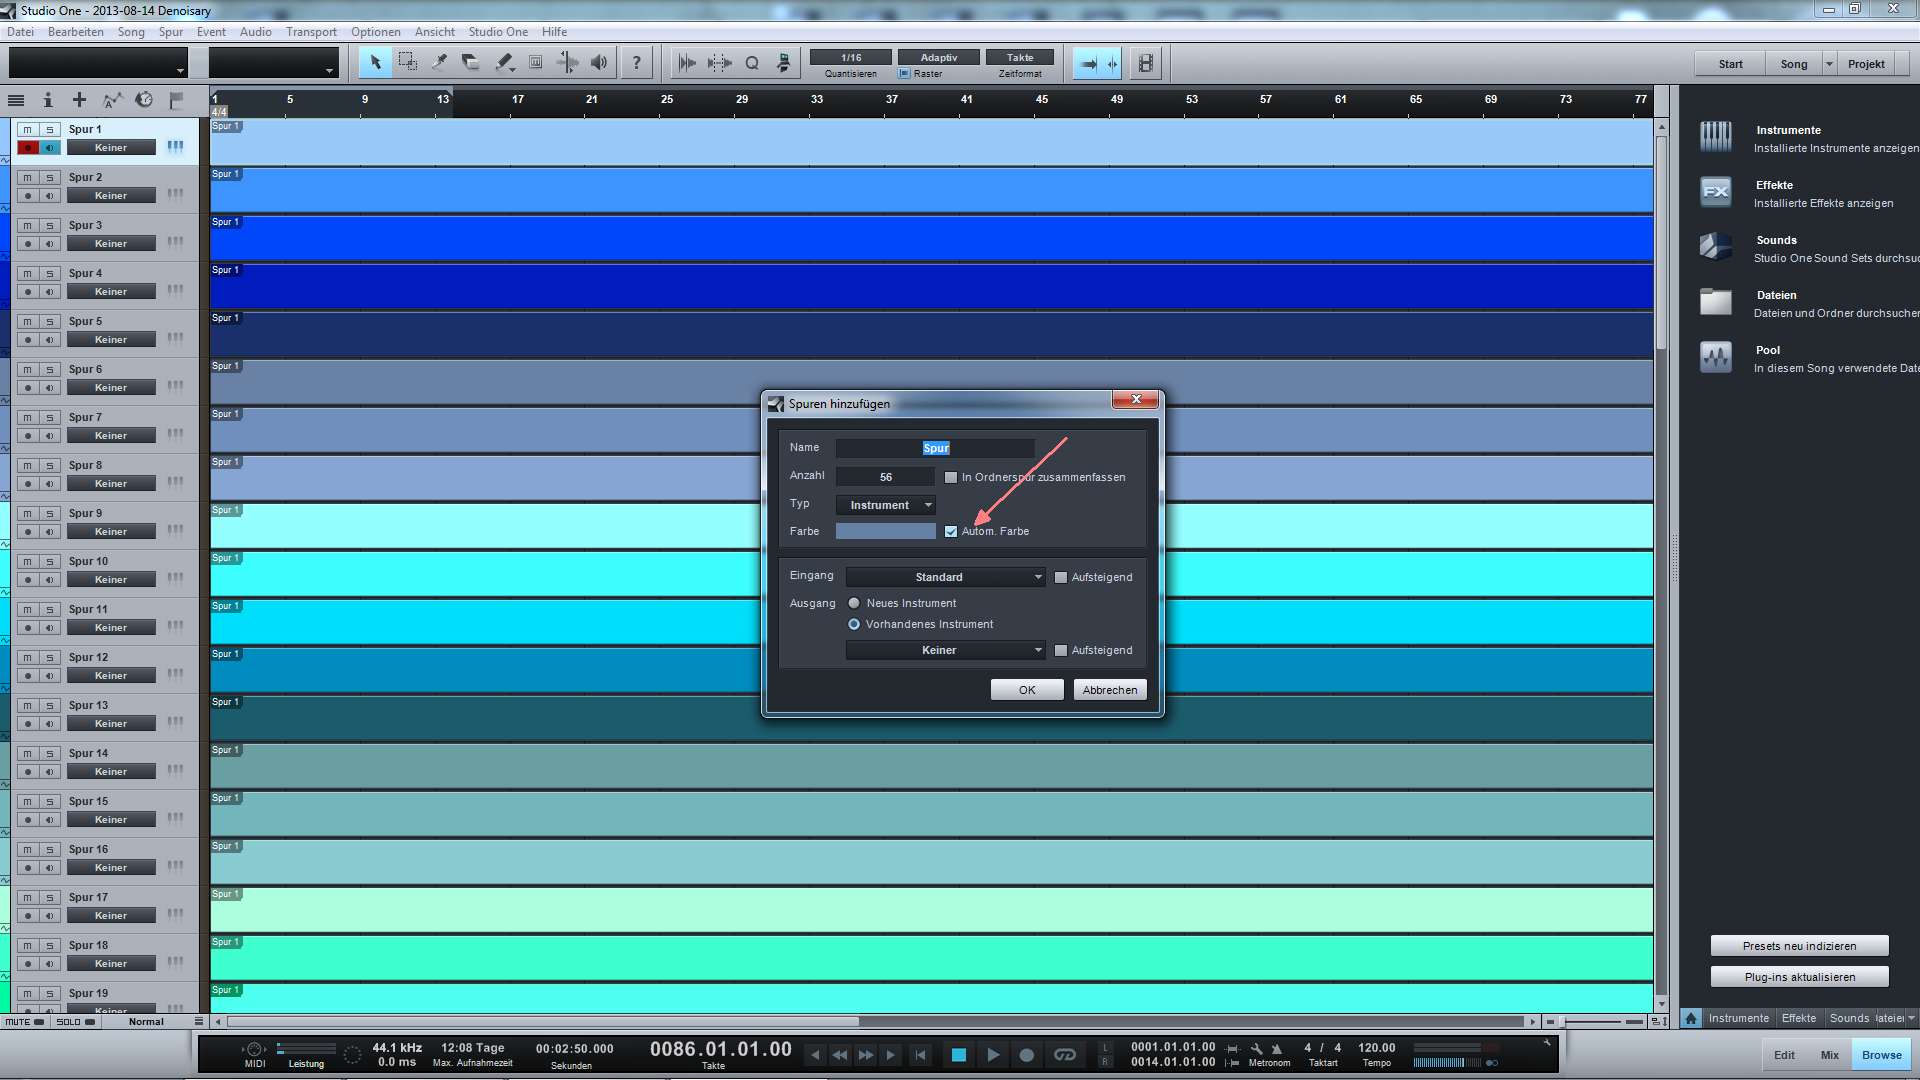Select the Mute tool
The width and height of the screenshot is (1920, 1080).
535,63
